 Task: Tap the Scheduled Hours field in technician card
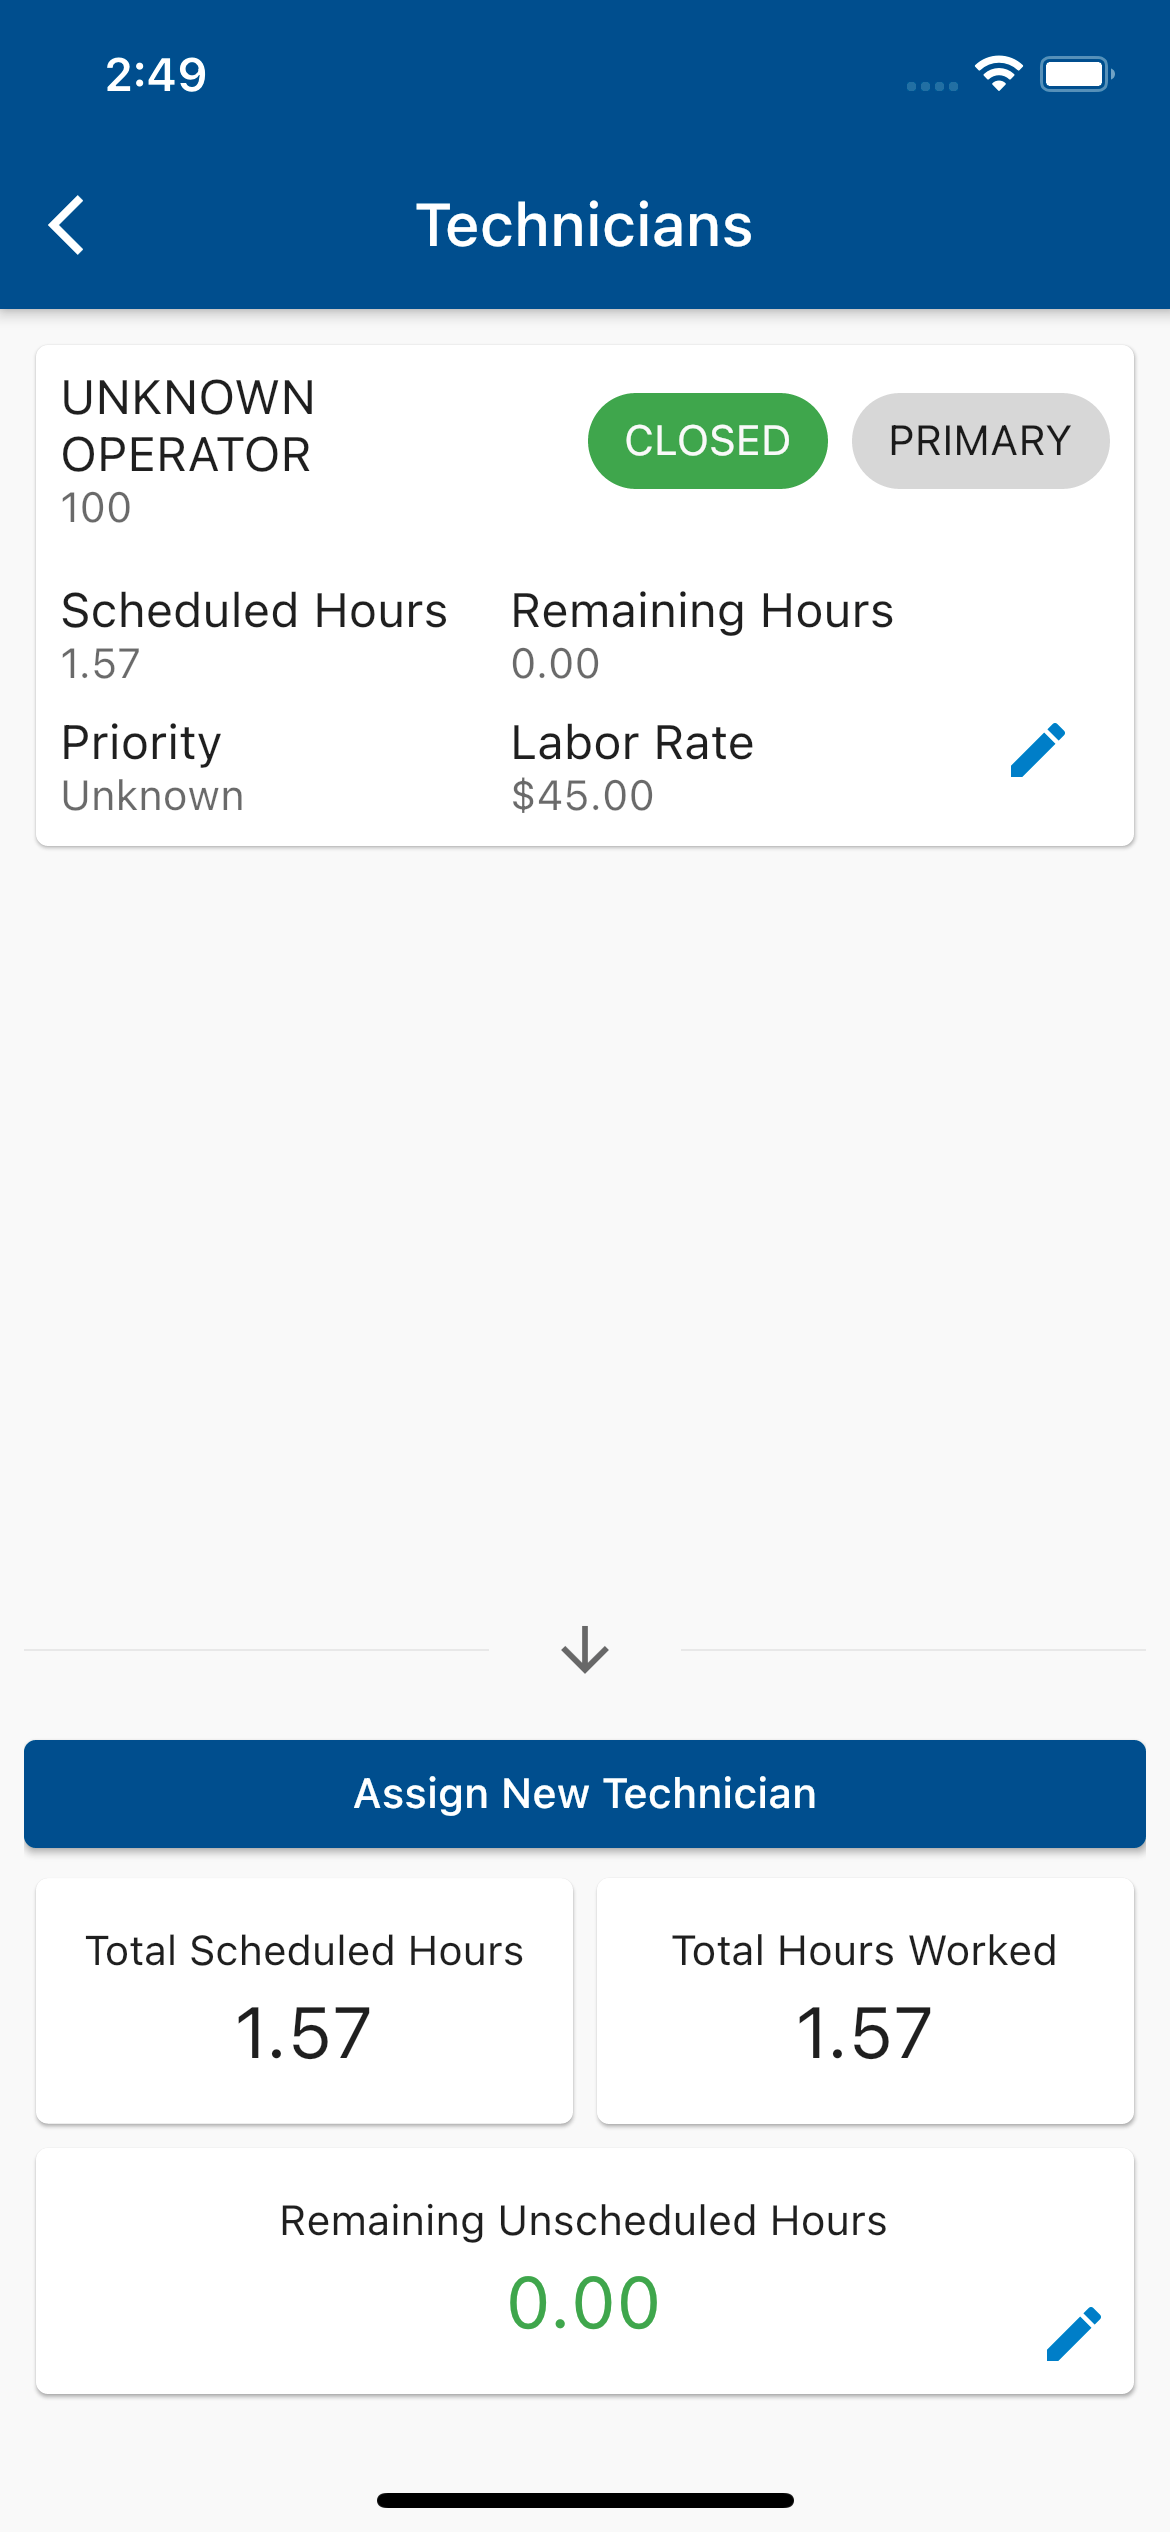click(x=254, y=636)
